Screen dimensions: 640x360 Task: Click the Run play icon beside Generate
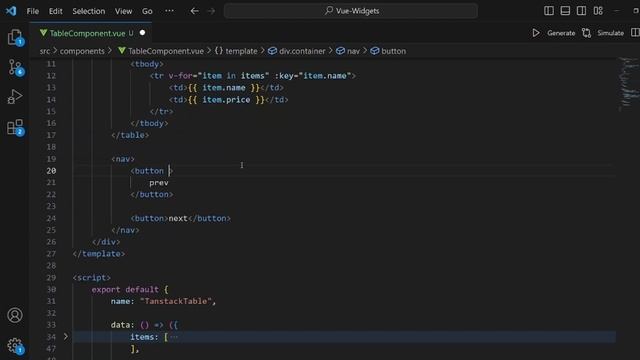click(x=536, y=33)
